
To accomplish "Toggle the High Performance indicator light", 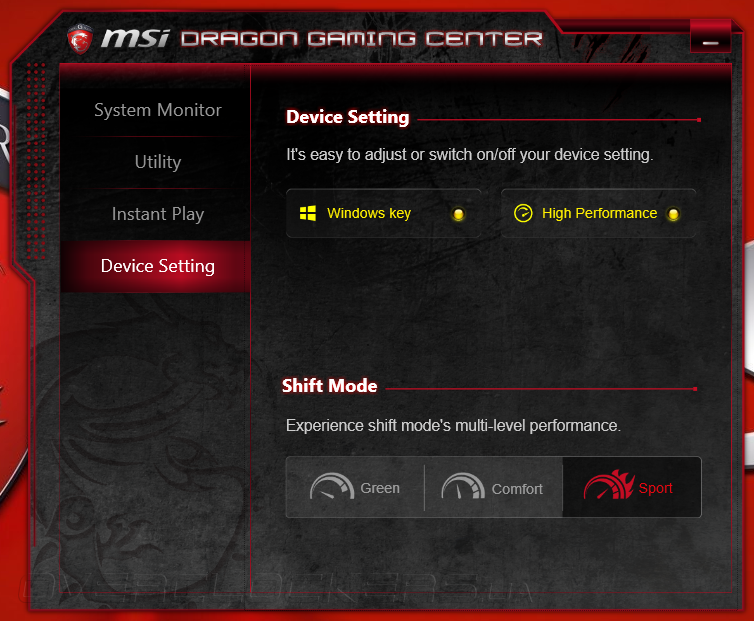I will point(673,214).
